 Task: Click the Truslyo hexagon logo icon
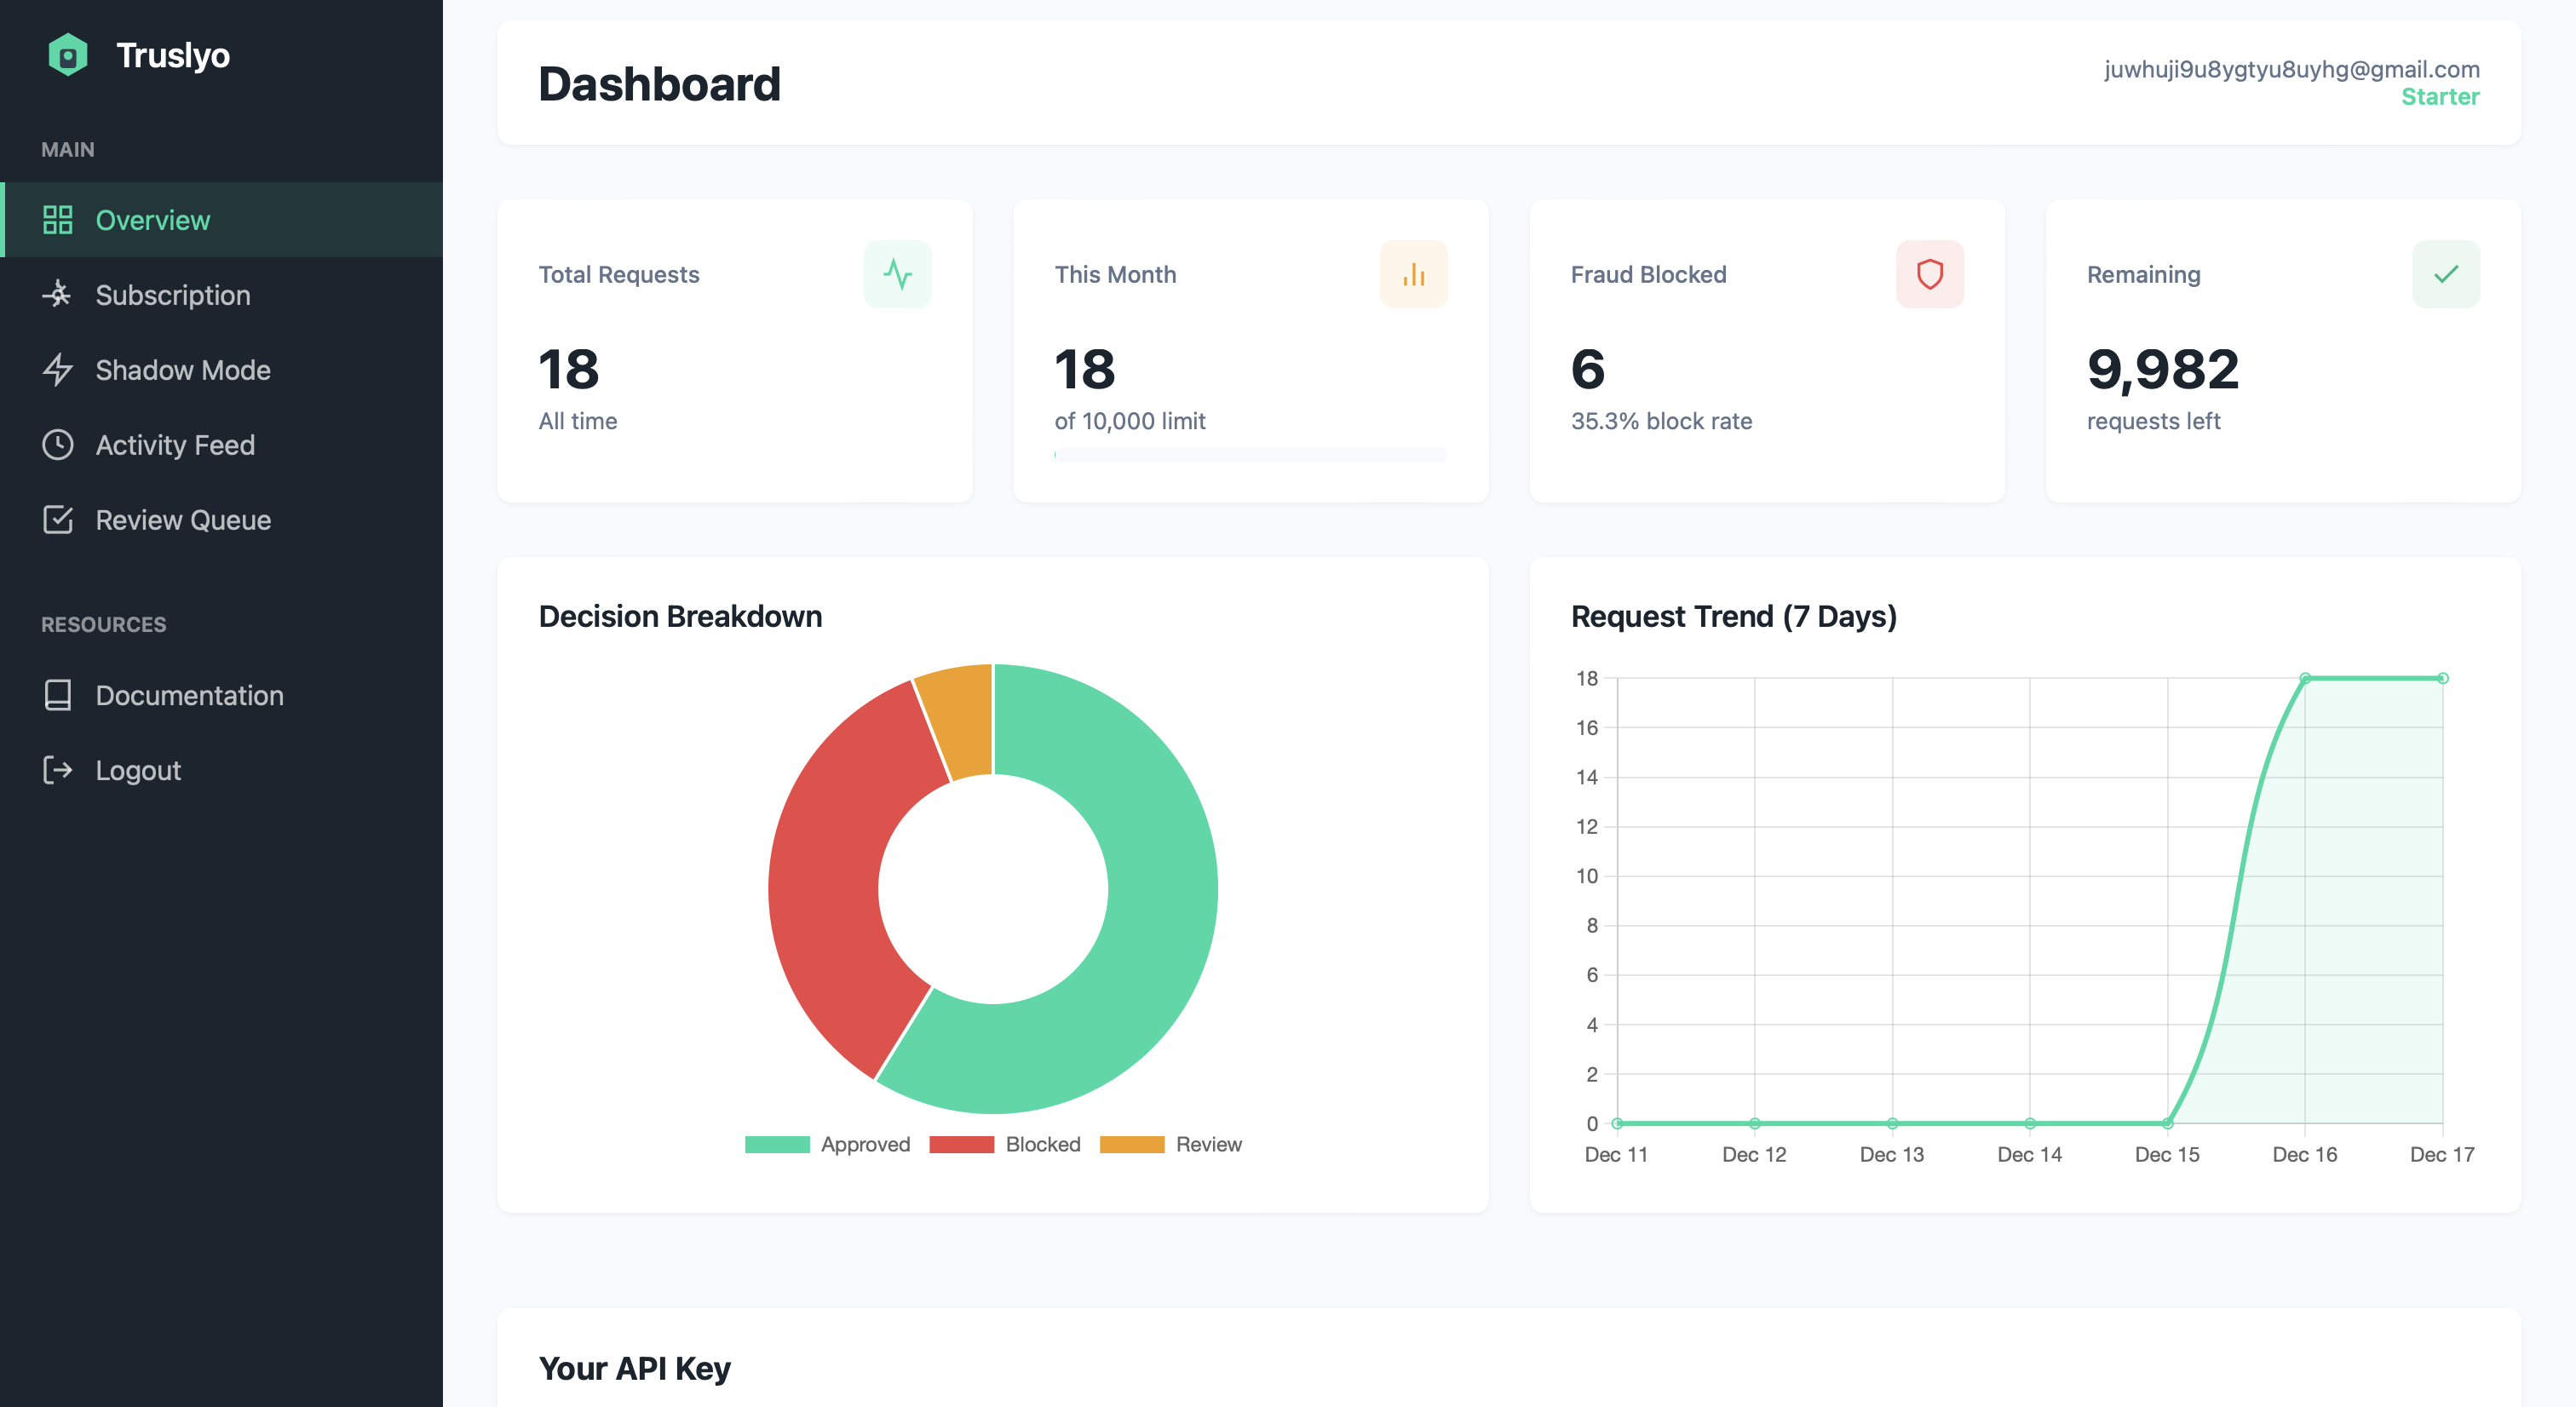pyautogui.click(x=68, y=55)
